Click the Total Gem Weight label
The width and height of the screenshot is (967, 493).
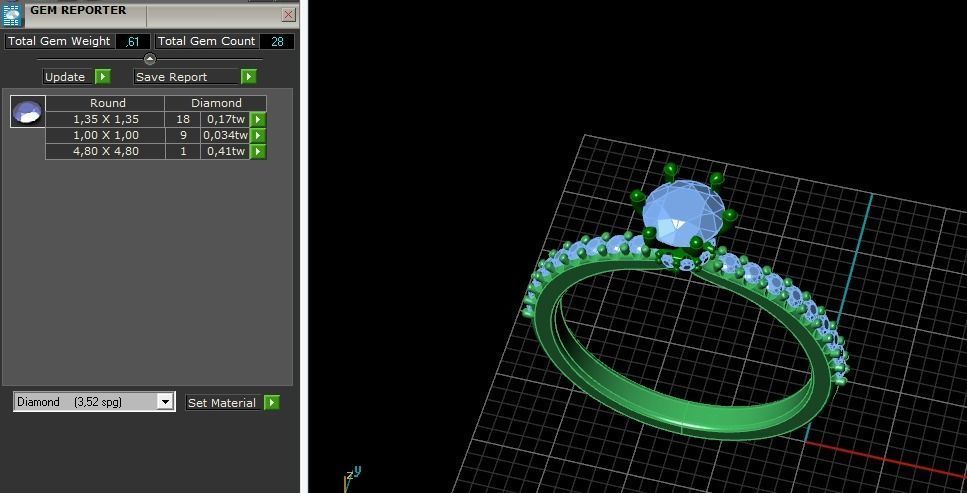[59, 41]
